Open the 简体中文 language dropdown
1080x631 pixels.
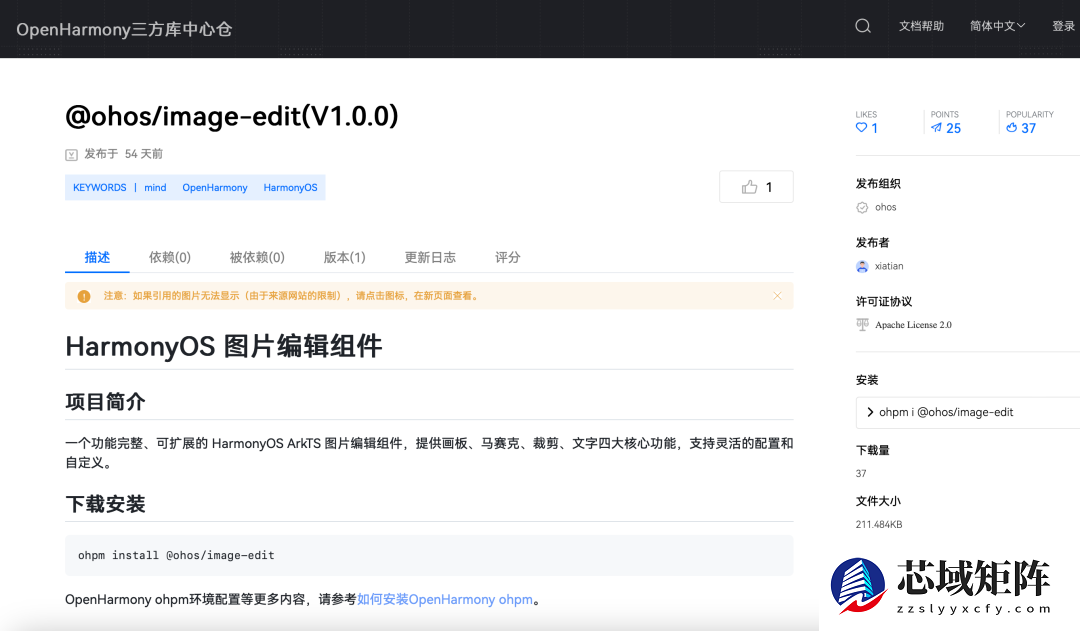pos(997,25)
